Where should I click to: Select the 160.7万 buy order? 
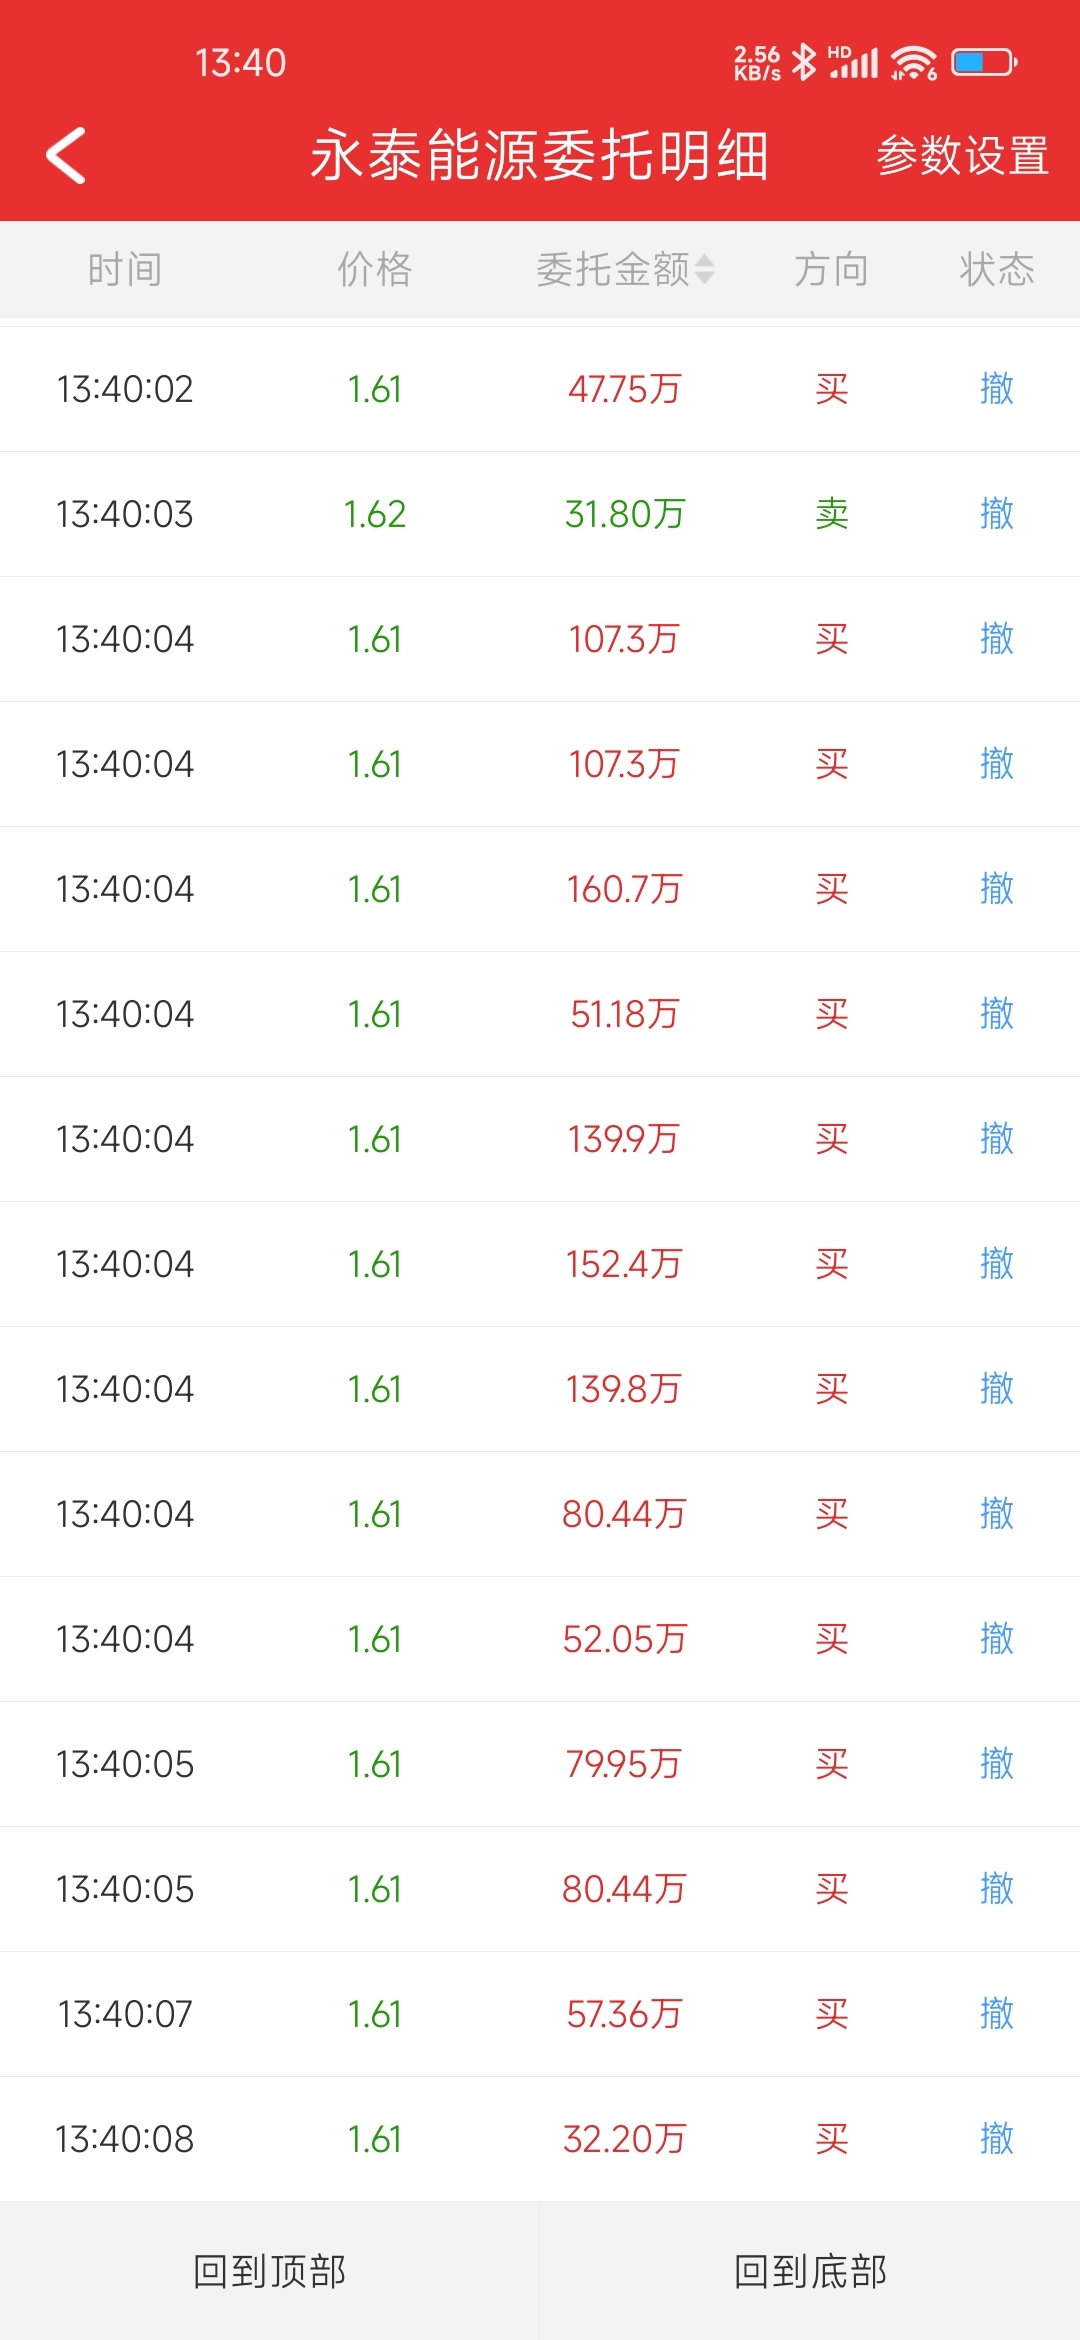tap(624, 889)
